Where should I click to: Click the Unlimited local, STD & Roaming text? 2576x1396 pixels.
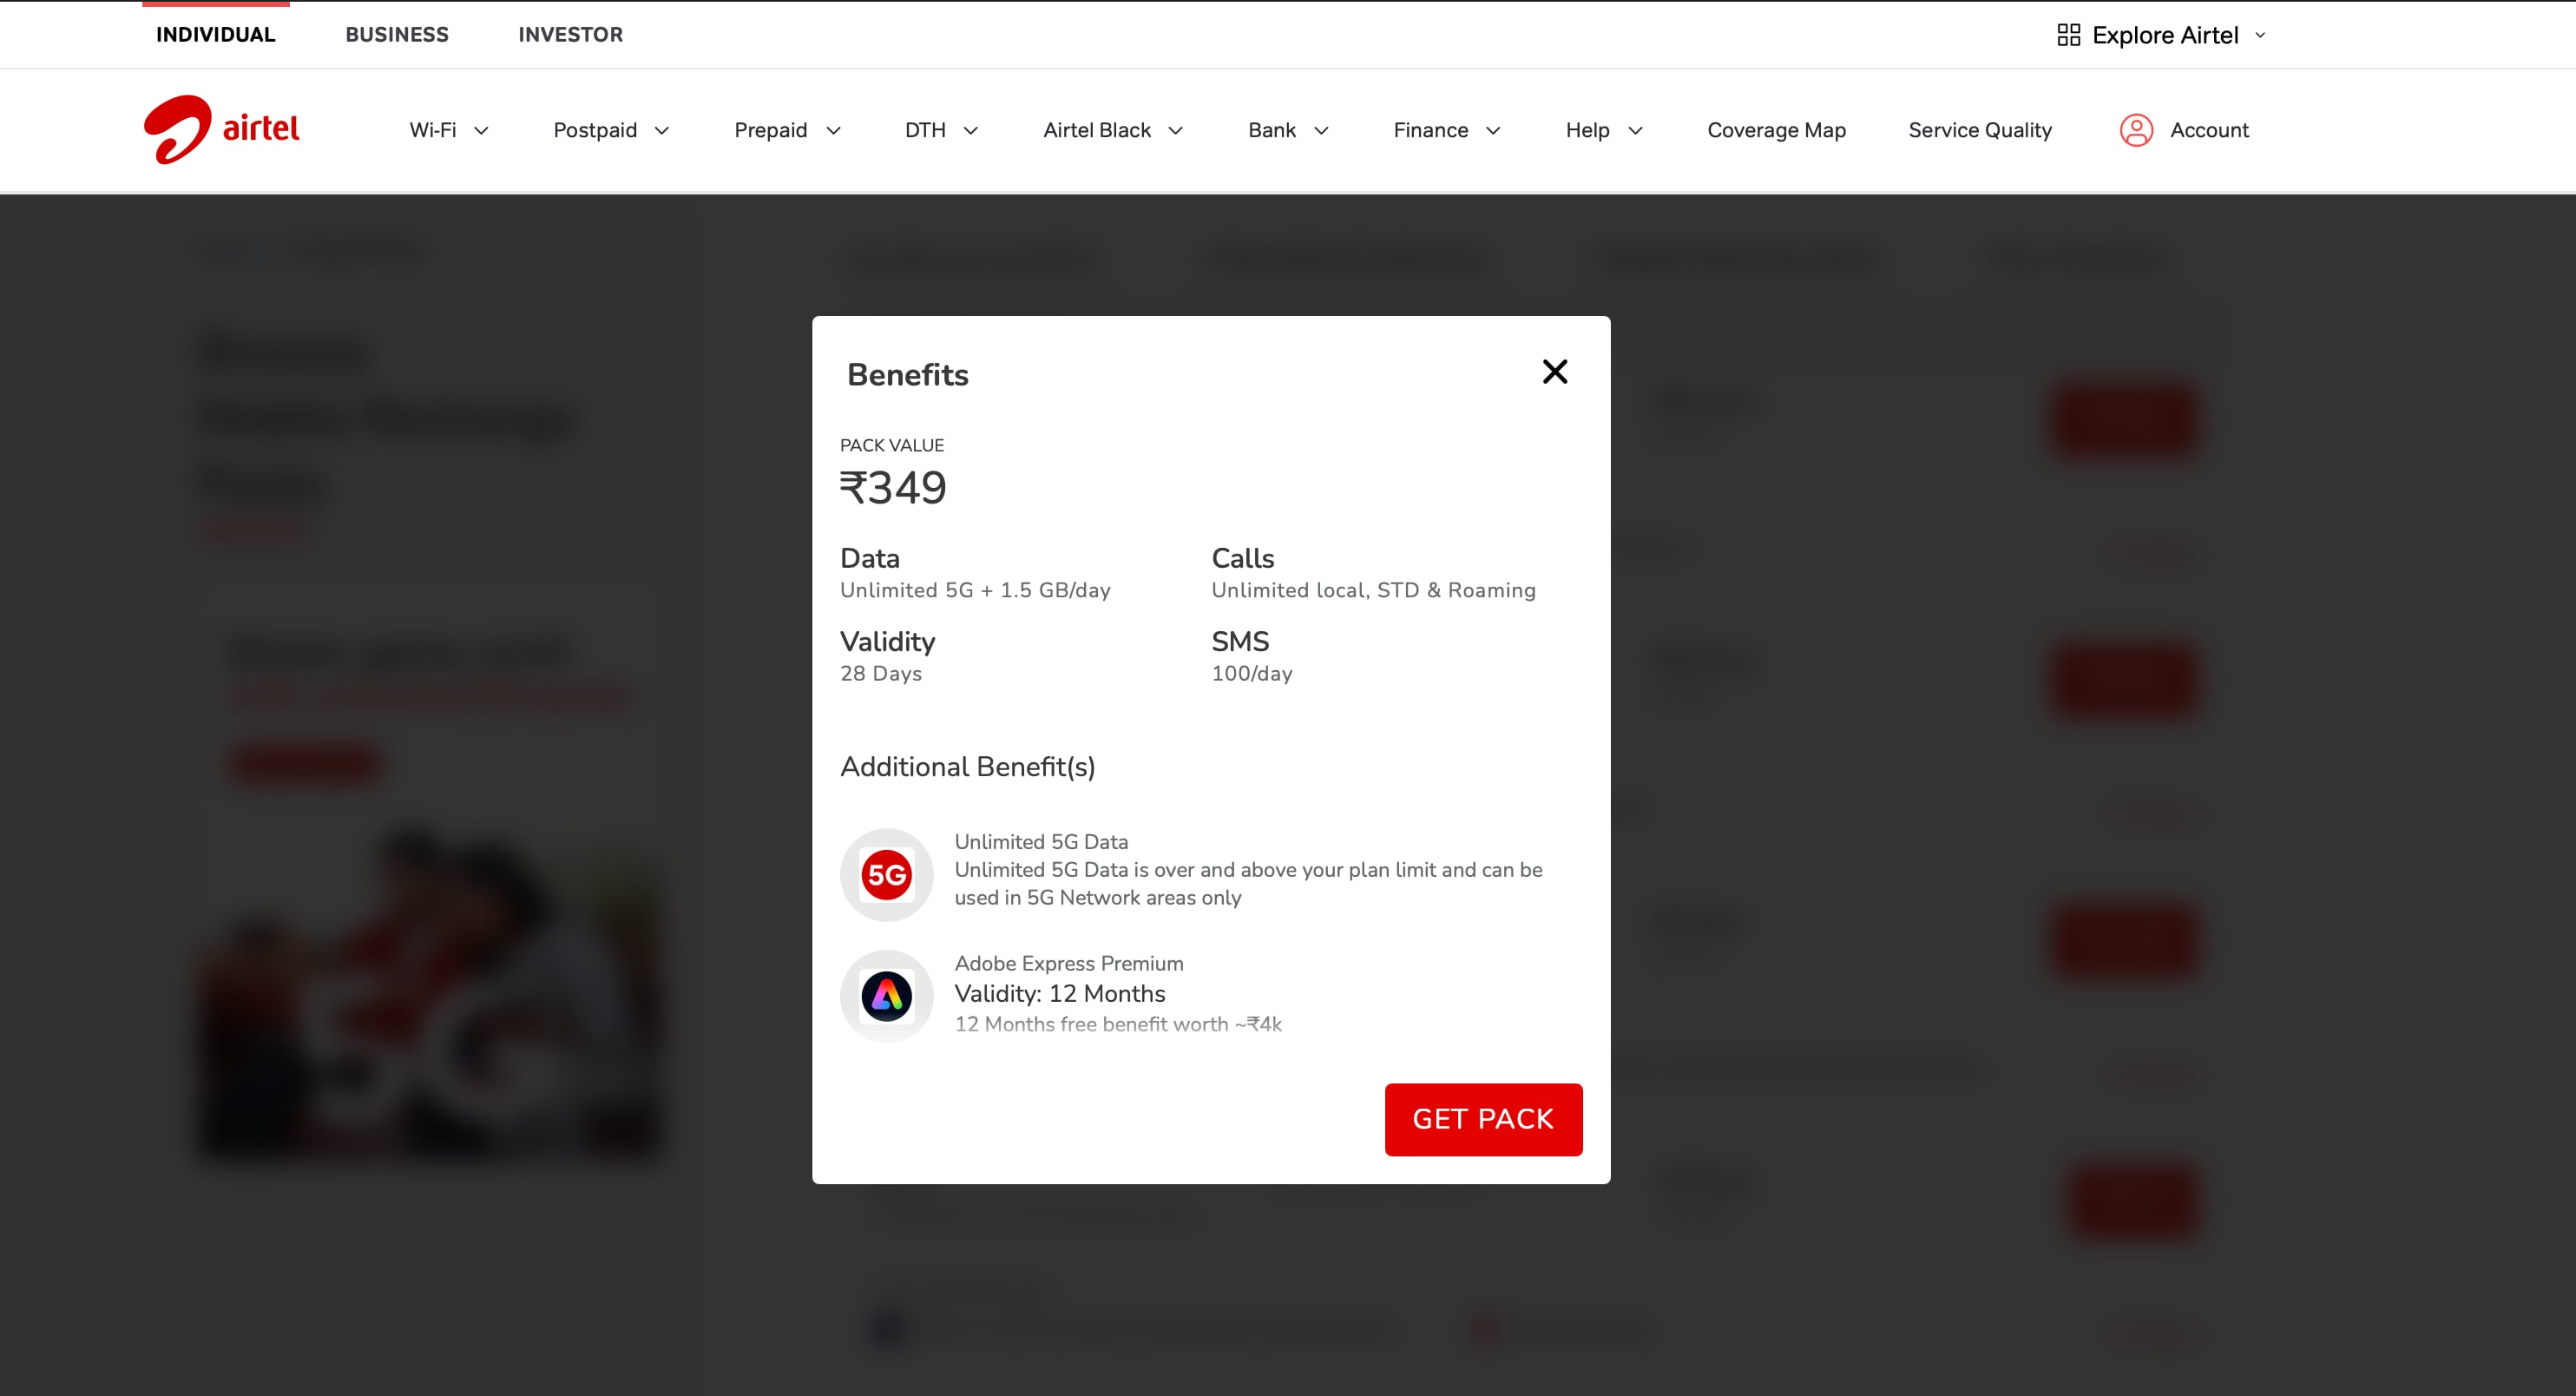(1373, 590)
